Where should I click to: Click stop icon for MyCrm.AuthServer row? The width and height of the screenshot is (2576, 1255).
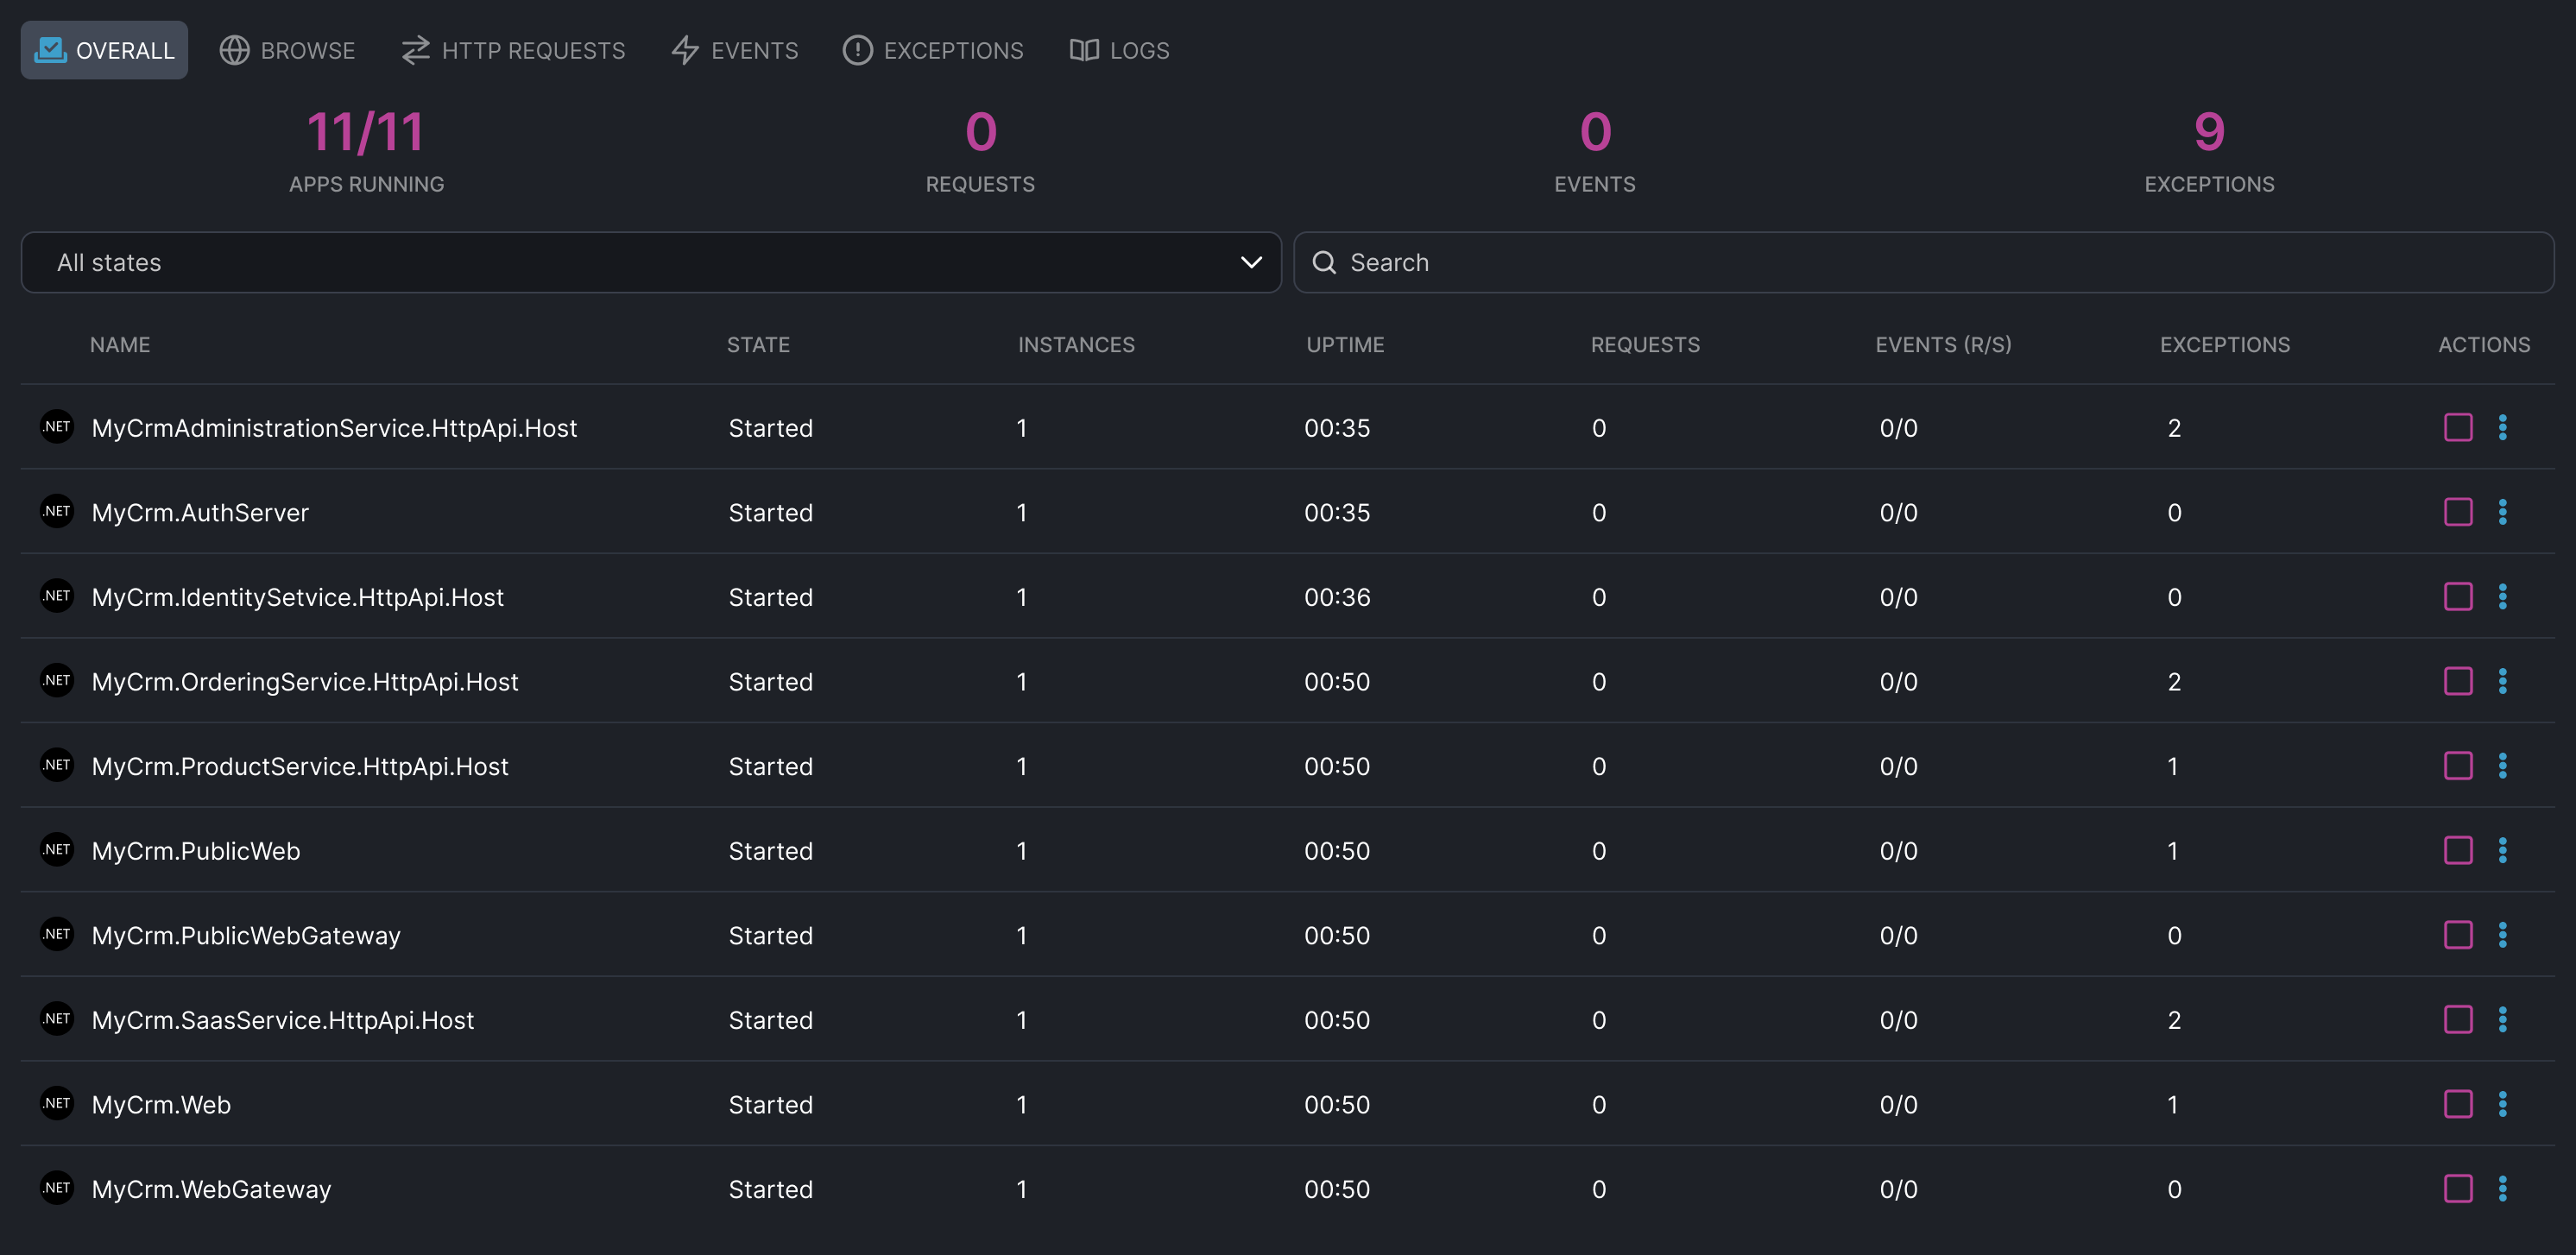(2457, 512)
